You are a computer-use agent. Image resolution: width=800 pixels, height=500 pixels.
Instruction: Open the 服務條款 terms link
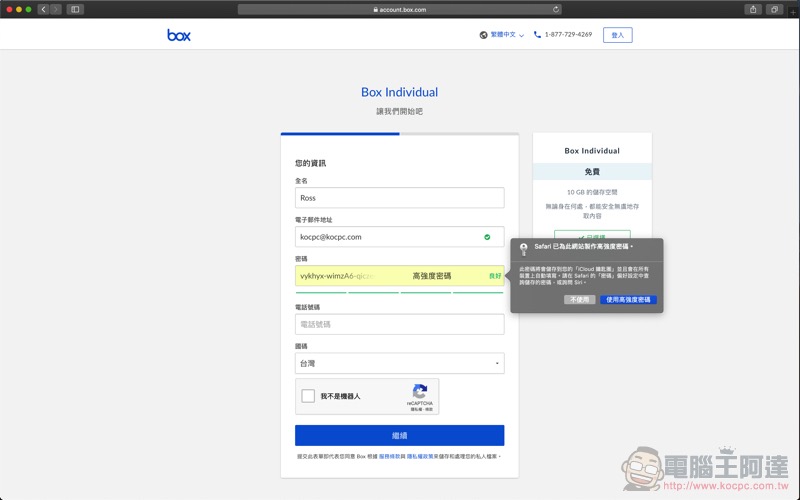pos(389,456)
